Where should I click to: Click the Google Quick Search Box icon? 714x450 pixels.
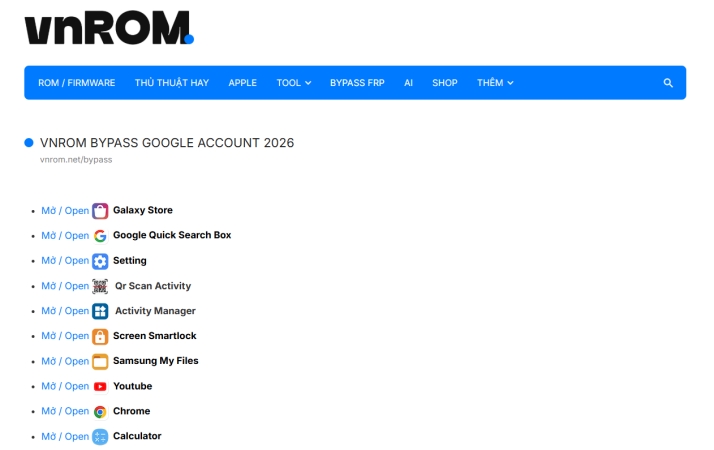coord(100,236)
